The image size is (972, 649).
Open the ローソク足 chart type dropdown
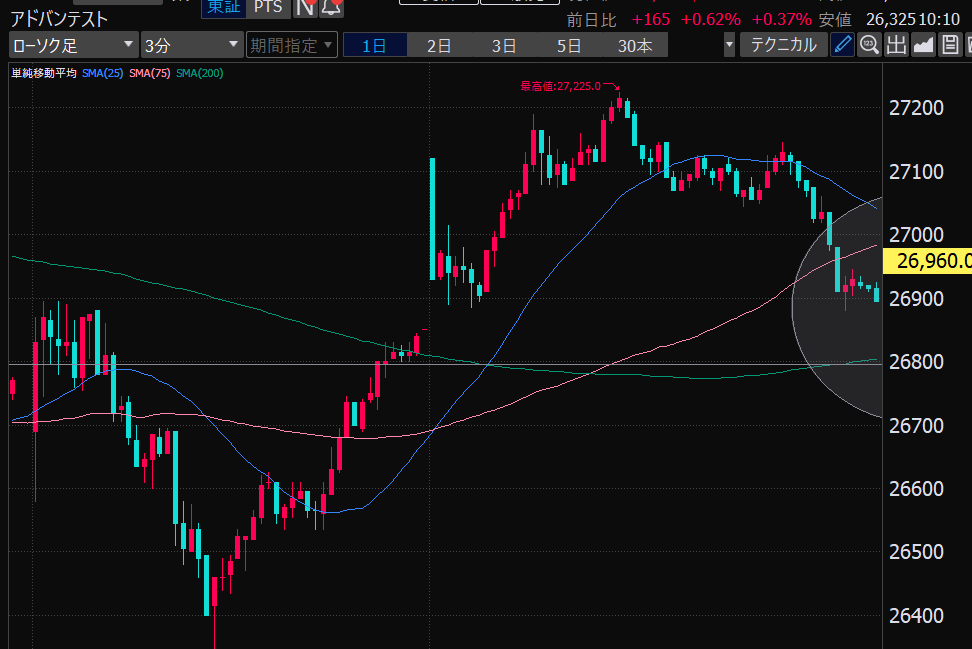74,45
